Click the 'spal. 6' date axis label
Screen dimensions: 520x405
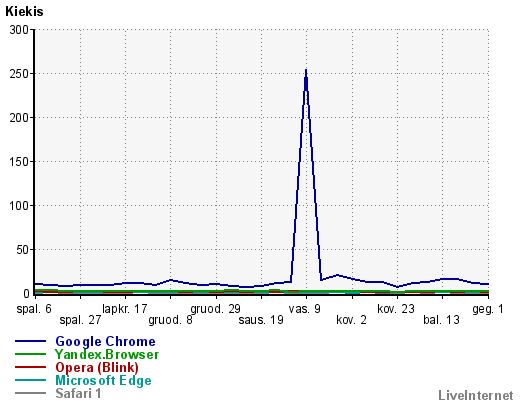point(34,309)
